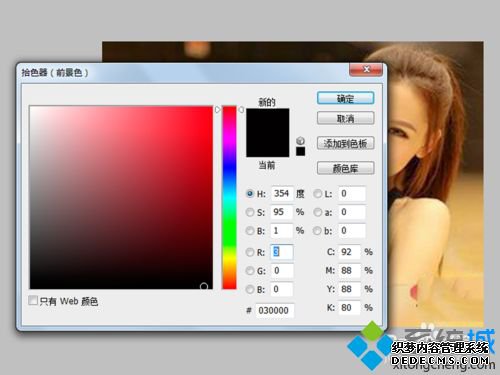Select the Lab b radio button
This screenshot has width=500, height=375.
pyautogui.click(x=318, y=231)
